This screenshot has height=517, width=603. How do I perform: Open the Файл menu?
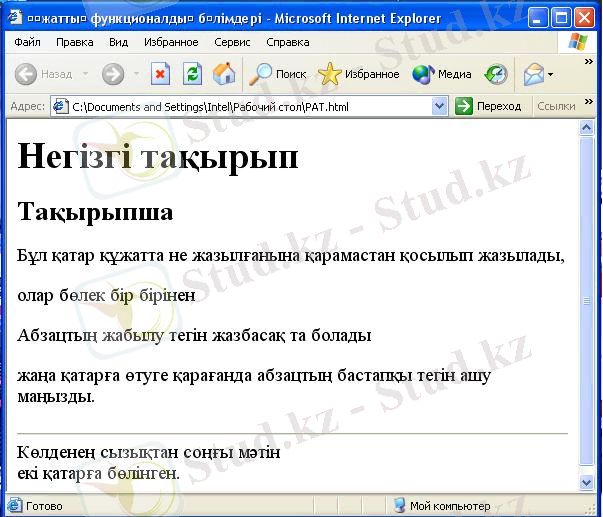(x=28, y=43)
